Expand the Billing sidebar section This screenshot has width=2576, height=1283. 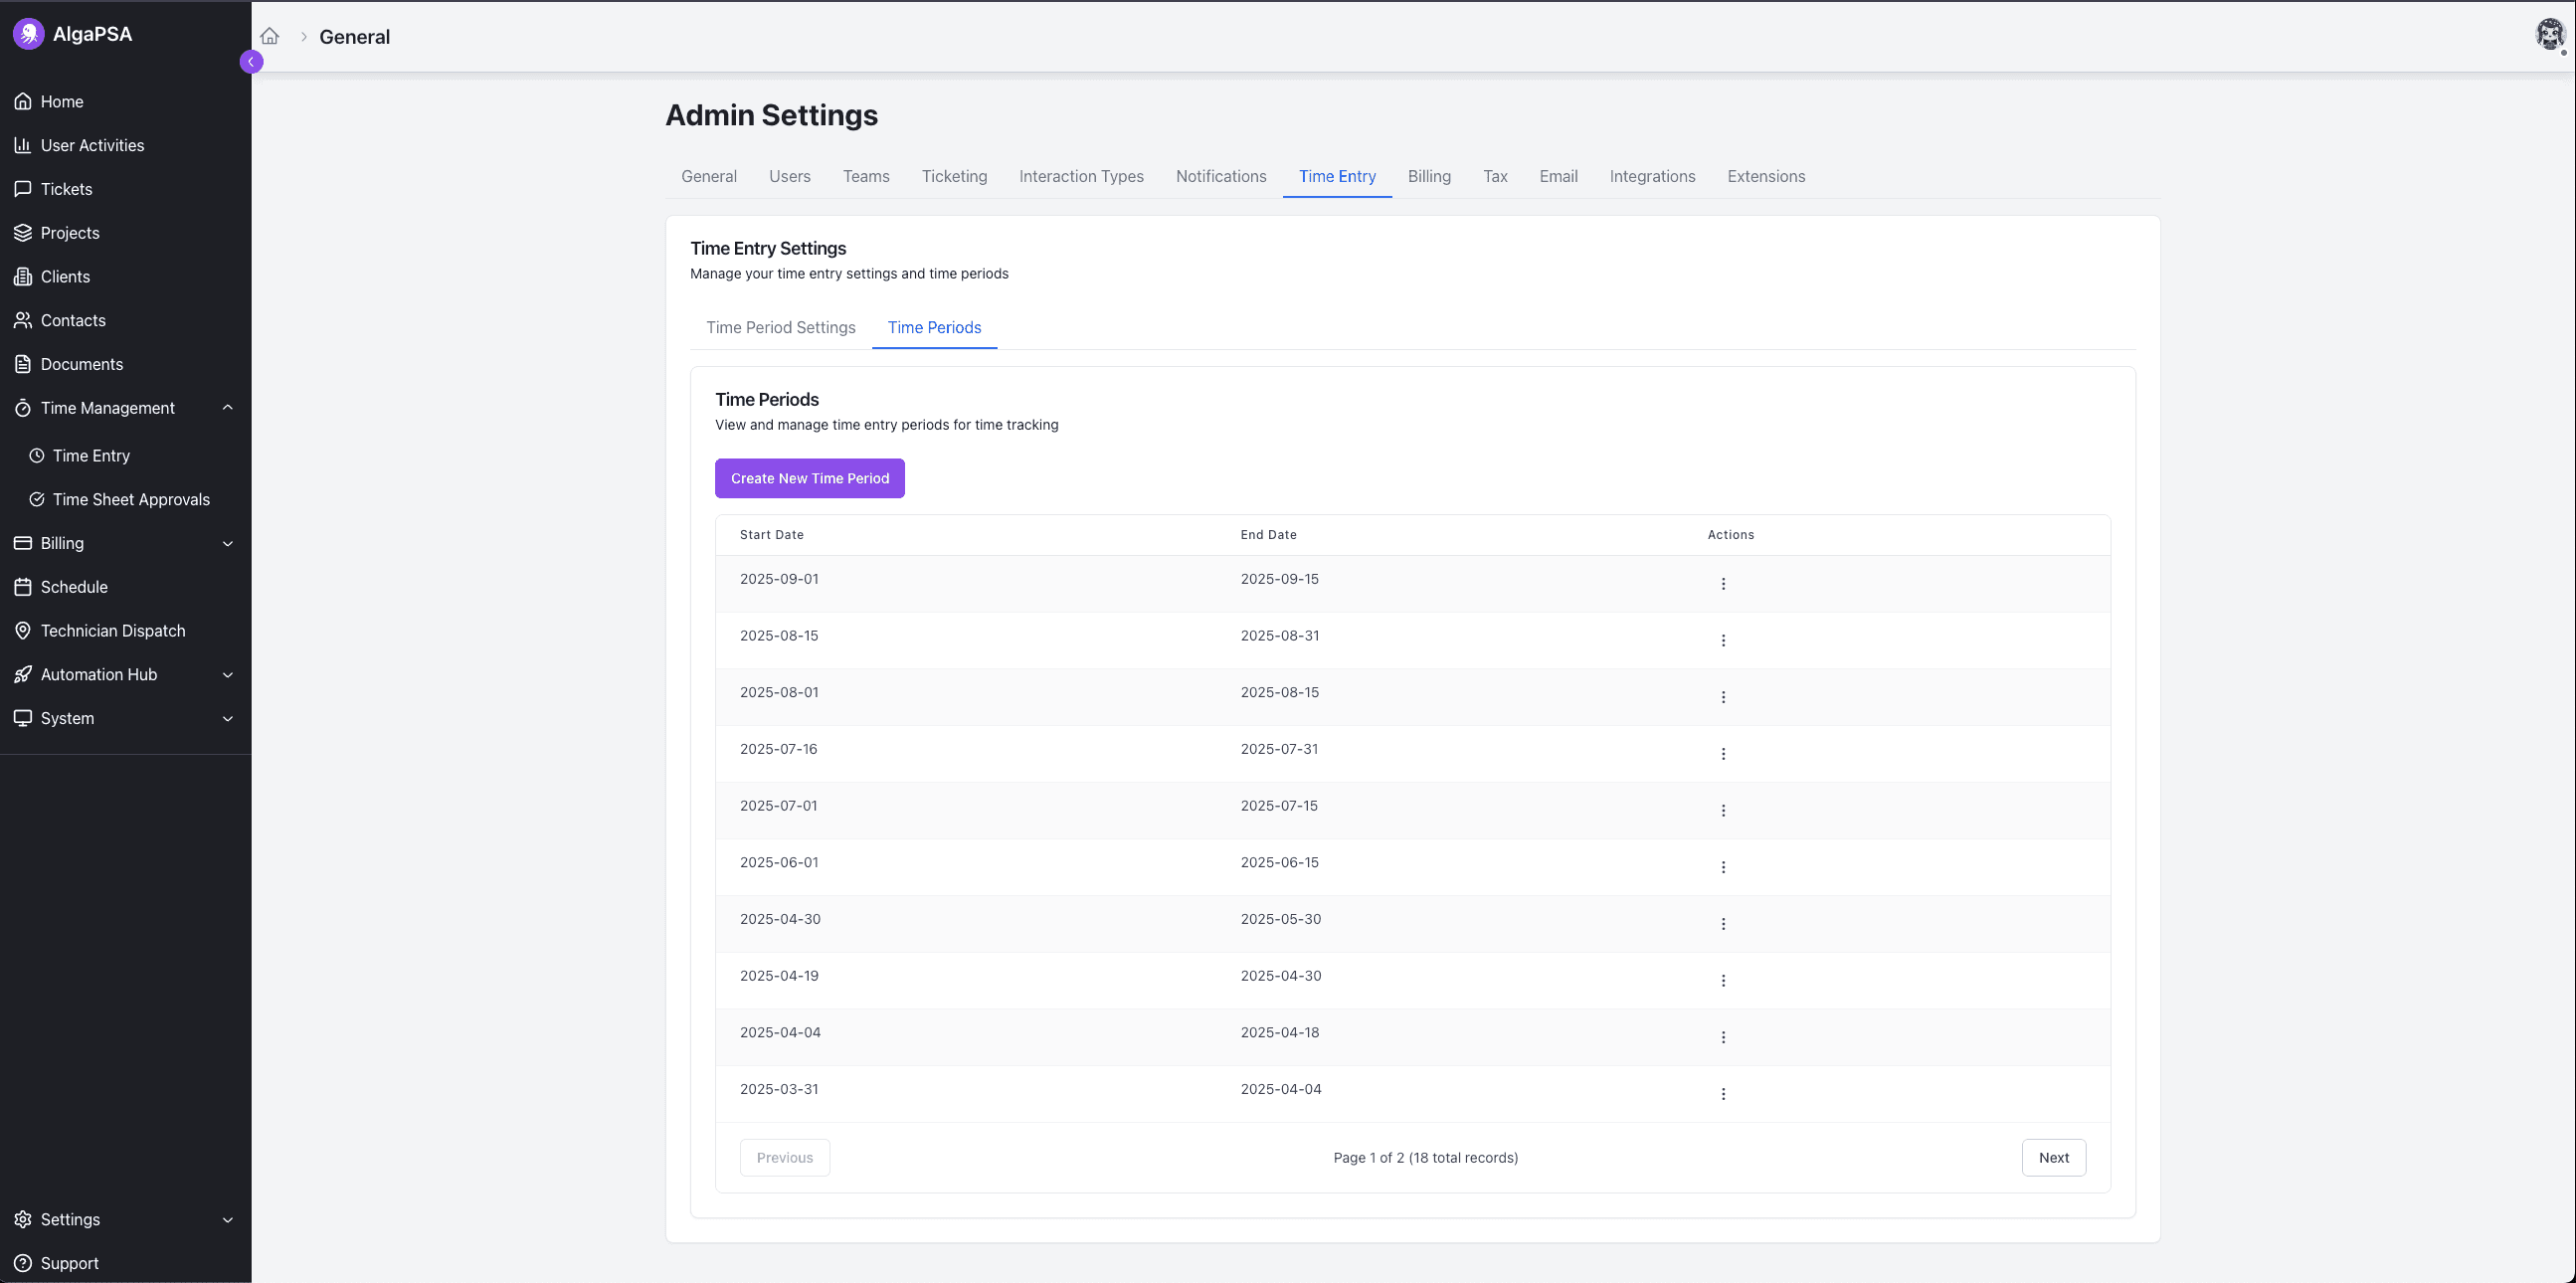point(228,543)
